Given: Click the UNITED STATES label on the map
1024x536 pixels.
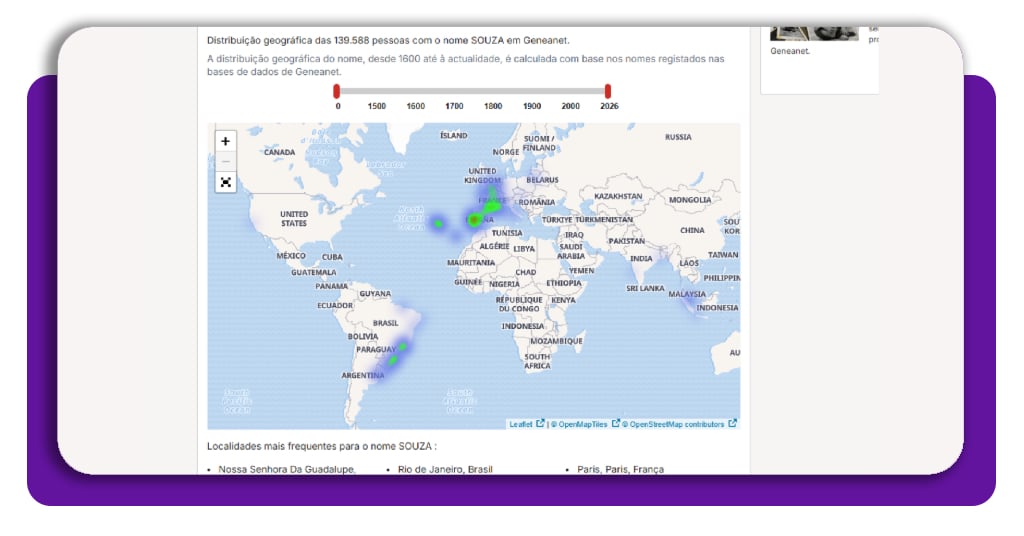Looking at the screenshot, I should pos(294,219).
